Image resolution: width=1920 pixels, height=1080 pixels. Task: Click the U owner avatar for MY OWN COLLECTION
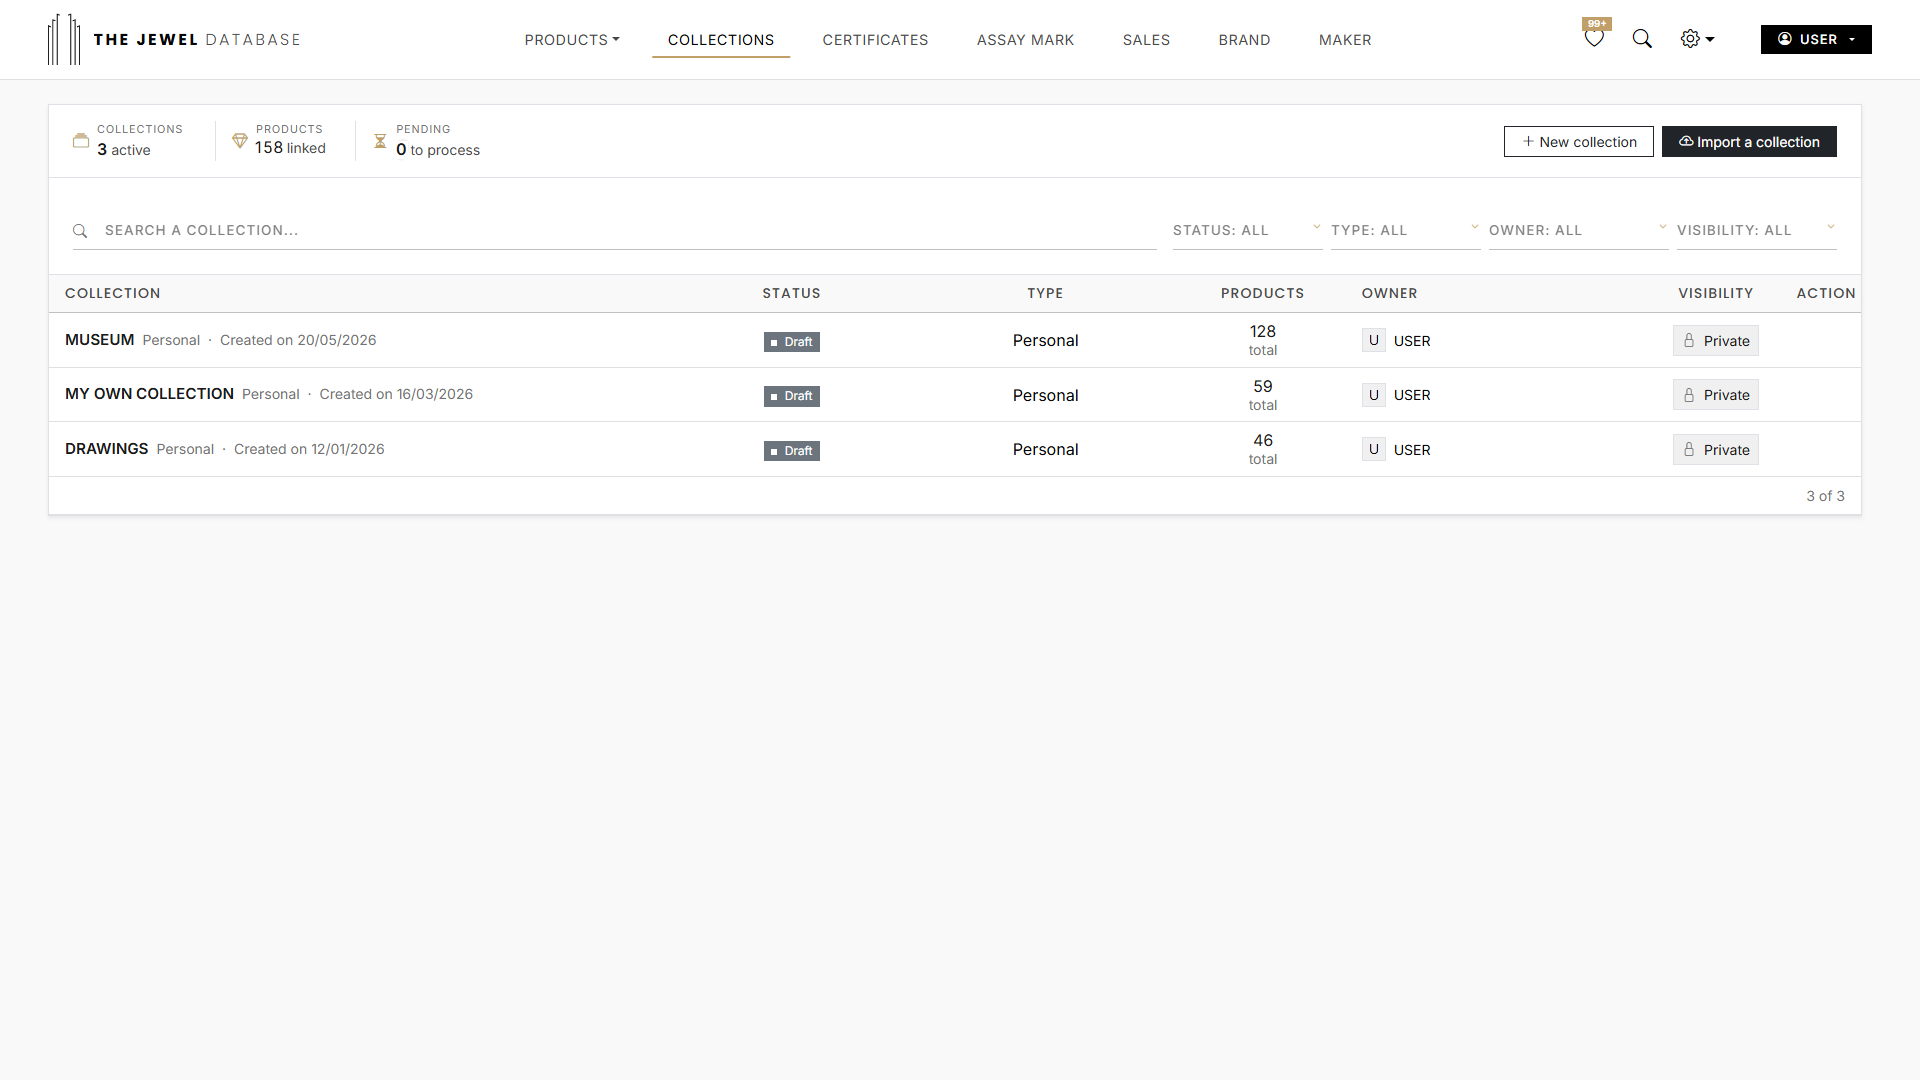[x=1373, y=394]
